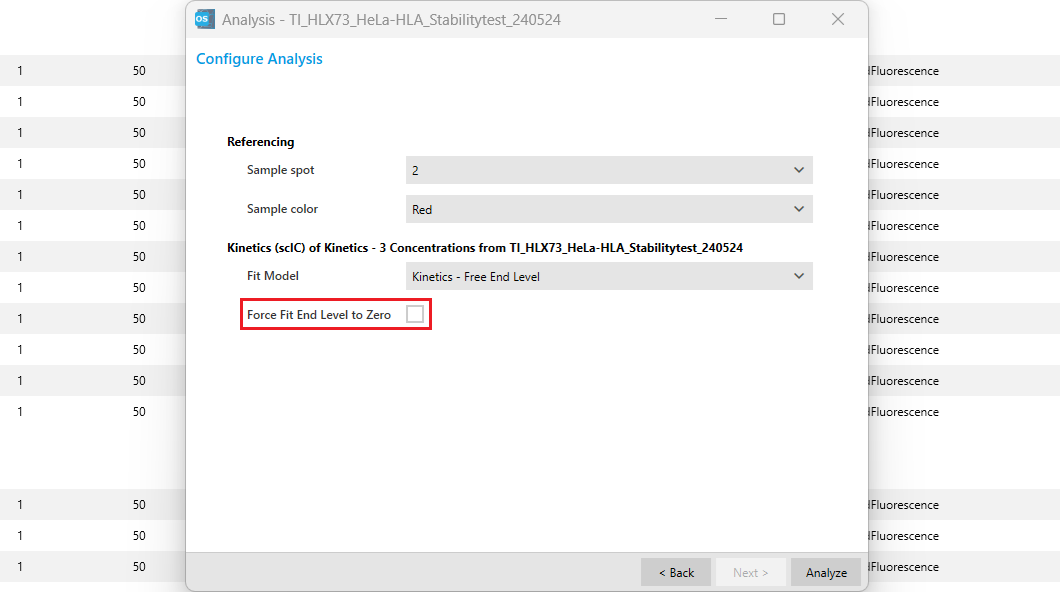The image size is (1060, 592).
Task: Go to previous step with Back button
Action: pos(676,573)
